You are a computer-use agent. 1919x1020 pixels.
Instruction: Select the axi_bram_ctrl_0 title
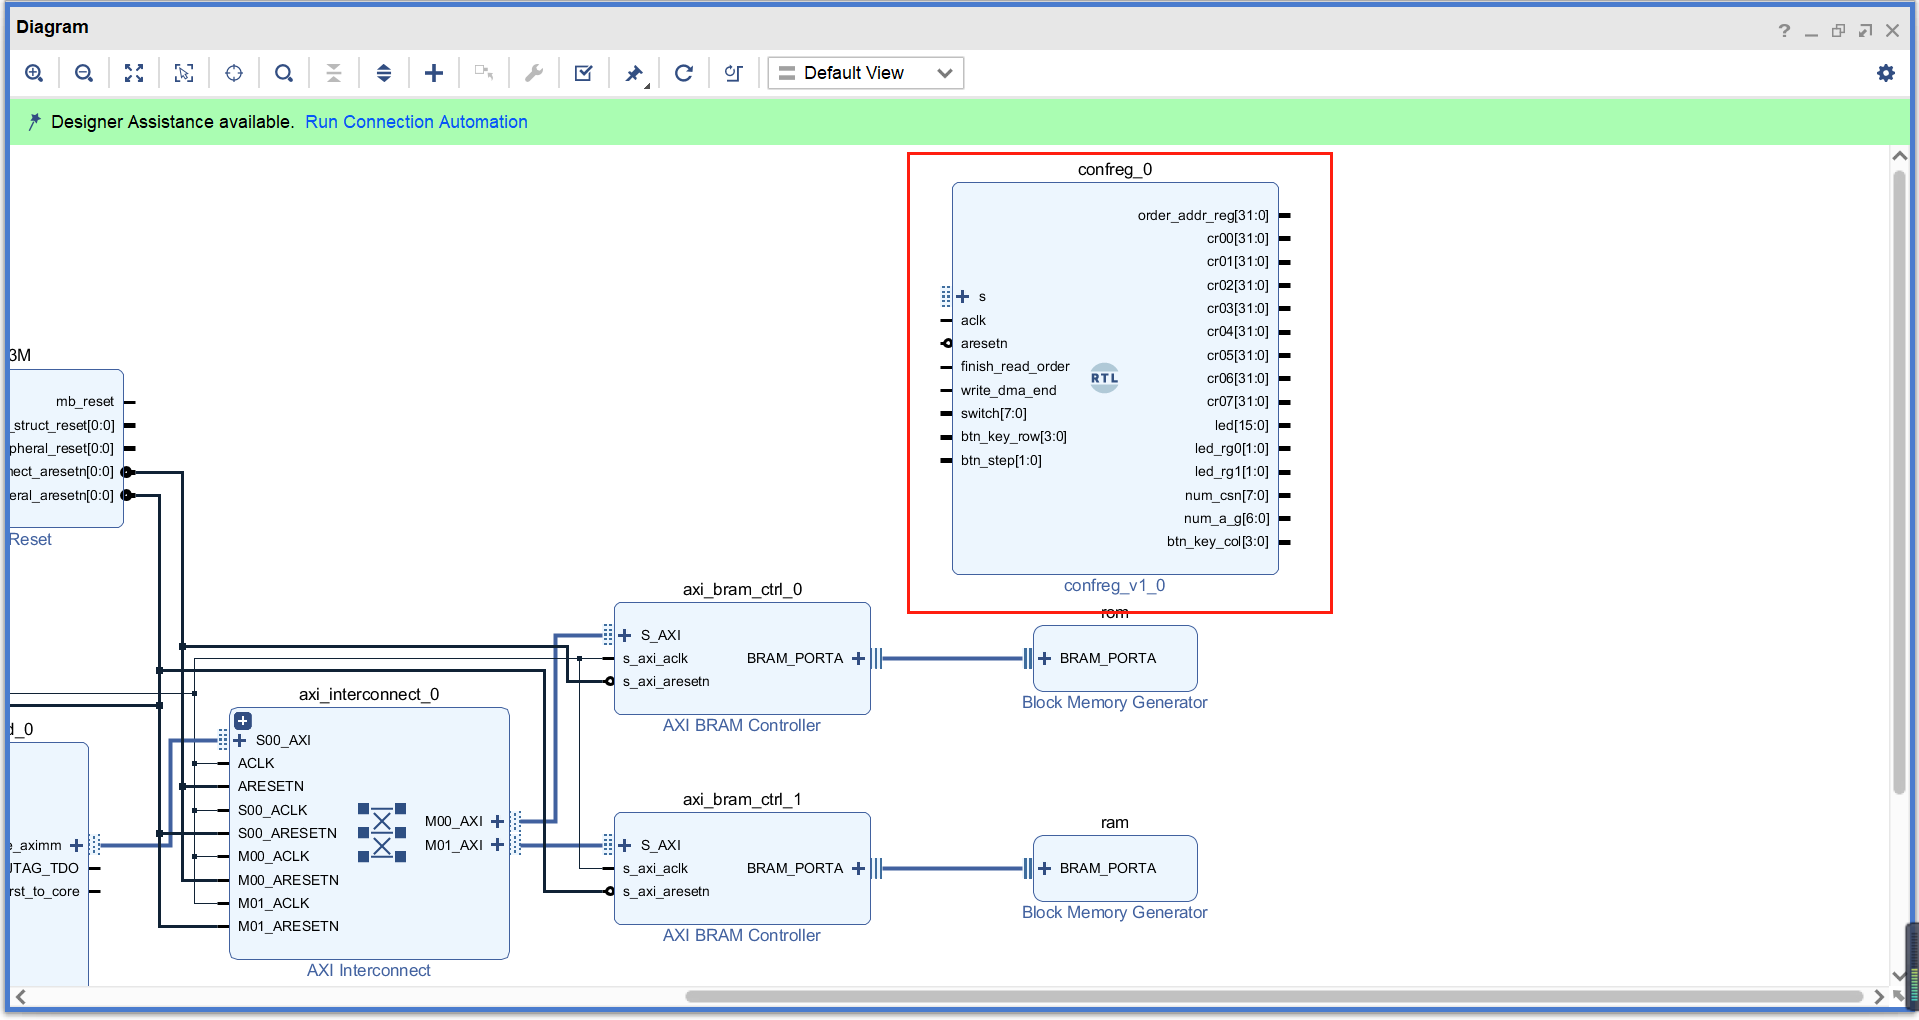742,589
